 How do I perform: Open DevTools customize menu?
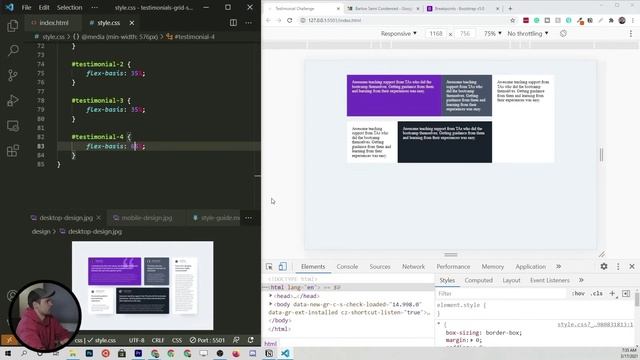618,266
